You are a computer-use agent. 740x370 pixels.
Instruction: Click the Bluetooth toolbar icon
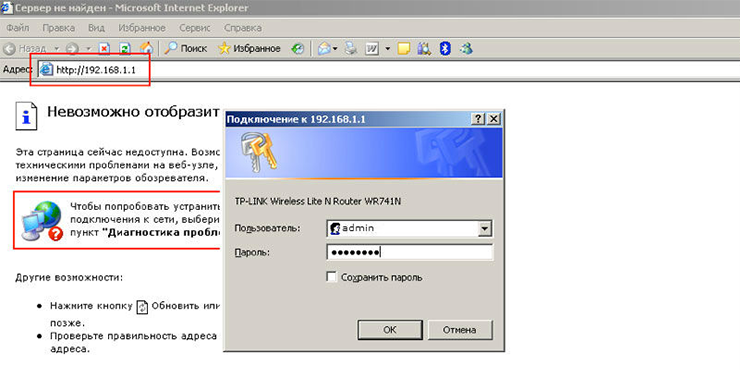[445, 48]
